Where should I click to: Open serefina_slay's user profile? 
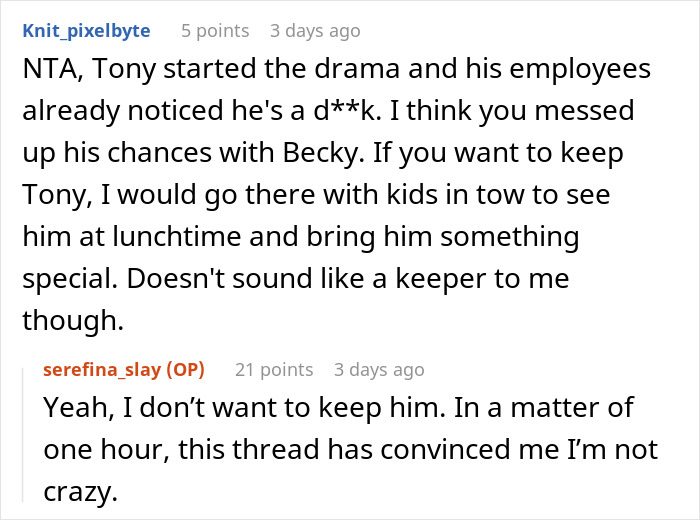102,370
